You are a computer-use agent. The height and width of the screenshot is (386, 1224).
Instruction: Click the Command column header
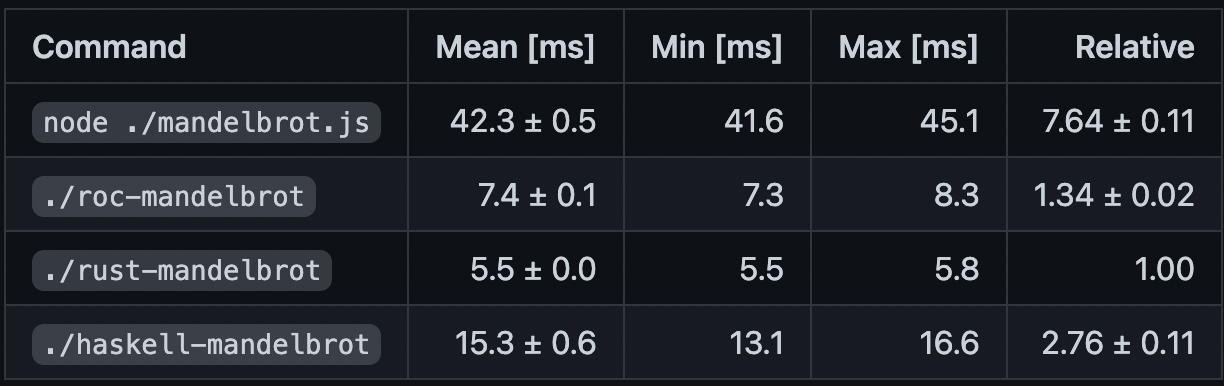(109, 47)
